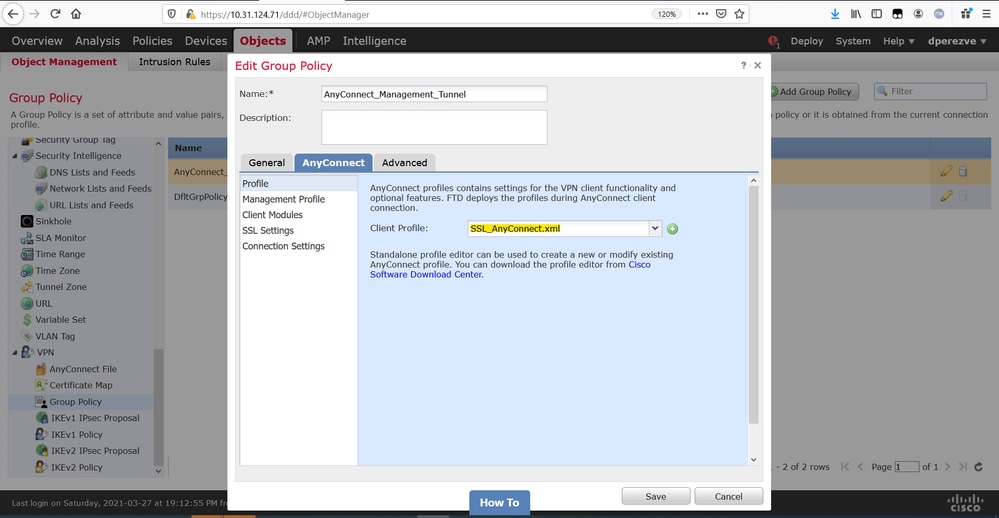The image size is (999, 518).
Task: Open the Devices menu
Action: pos(206,41)
